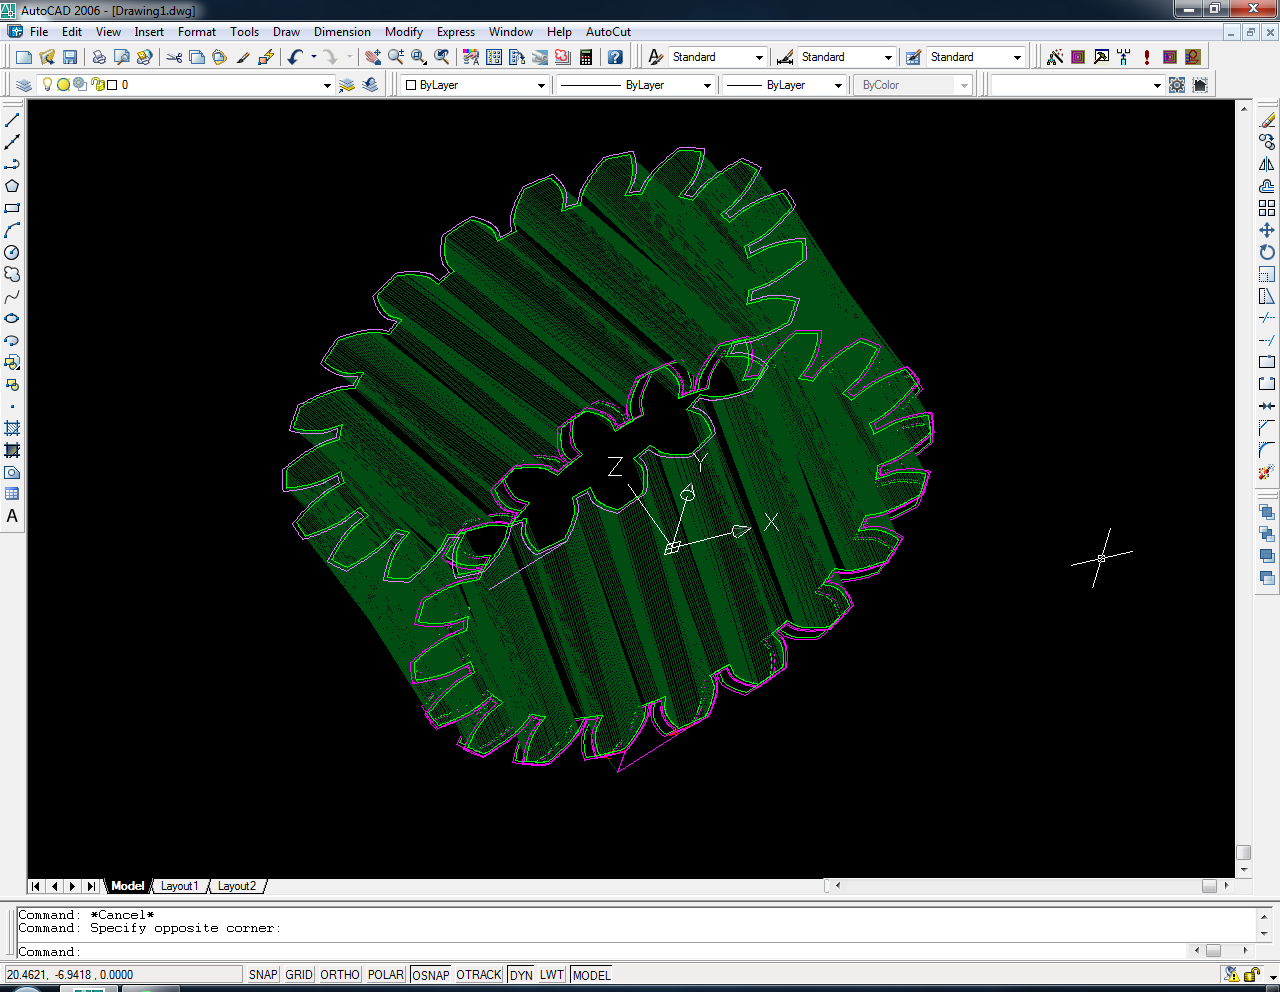The width and height of the screenshot is (1280, 992).
Task: Expand the layer selection dropdown
Action: coord(327,85)
